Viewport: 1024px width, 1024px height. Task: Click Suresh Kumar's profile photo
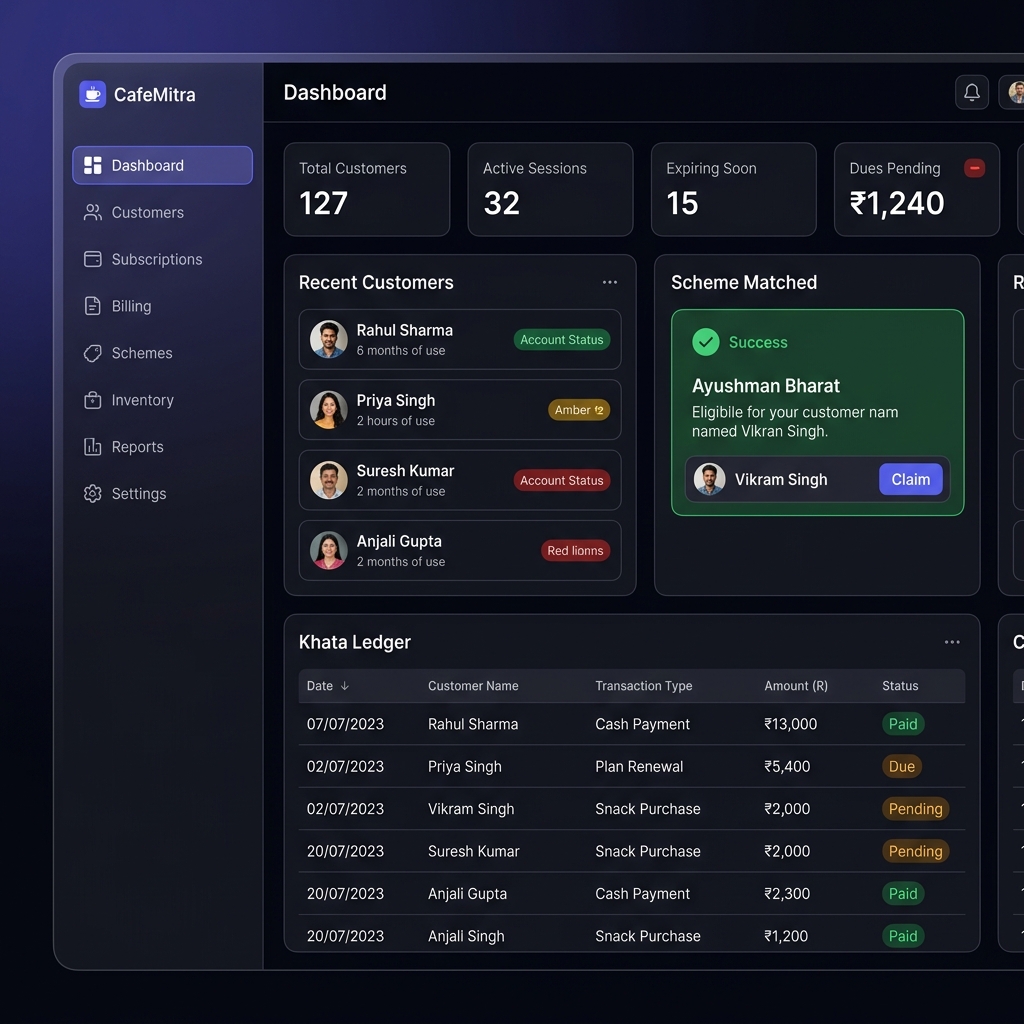[x=328, y=480]
